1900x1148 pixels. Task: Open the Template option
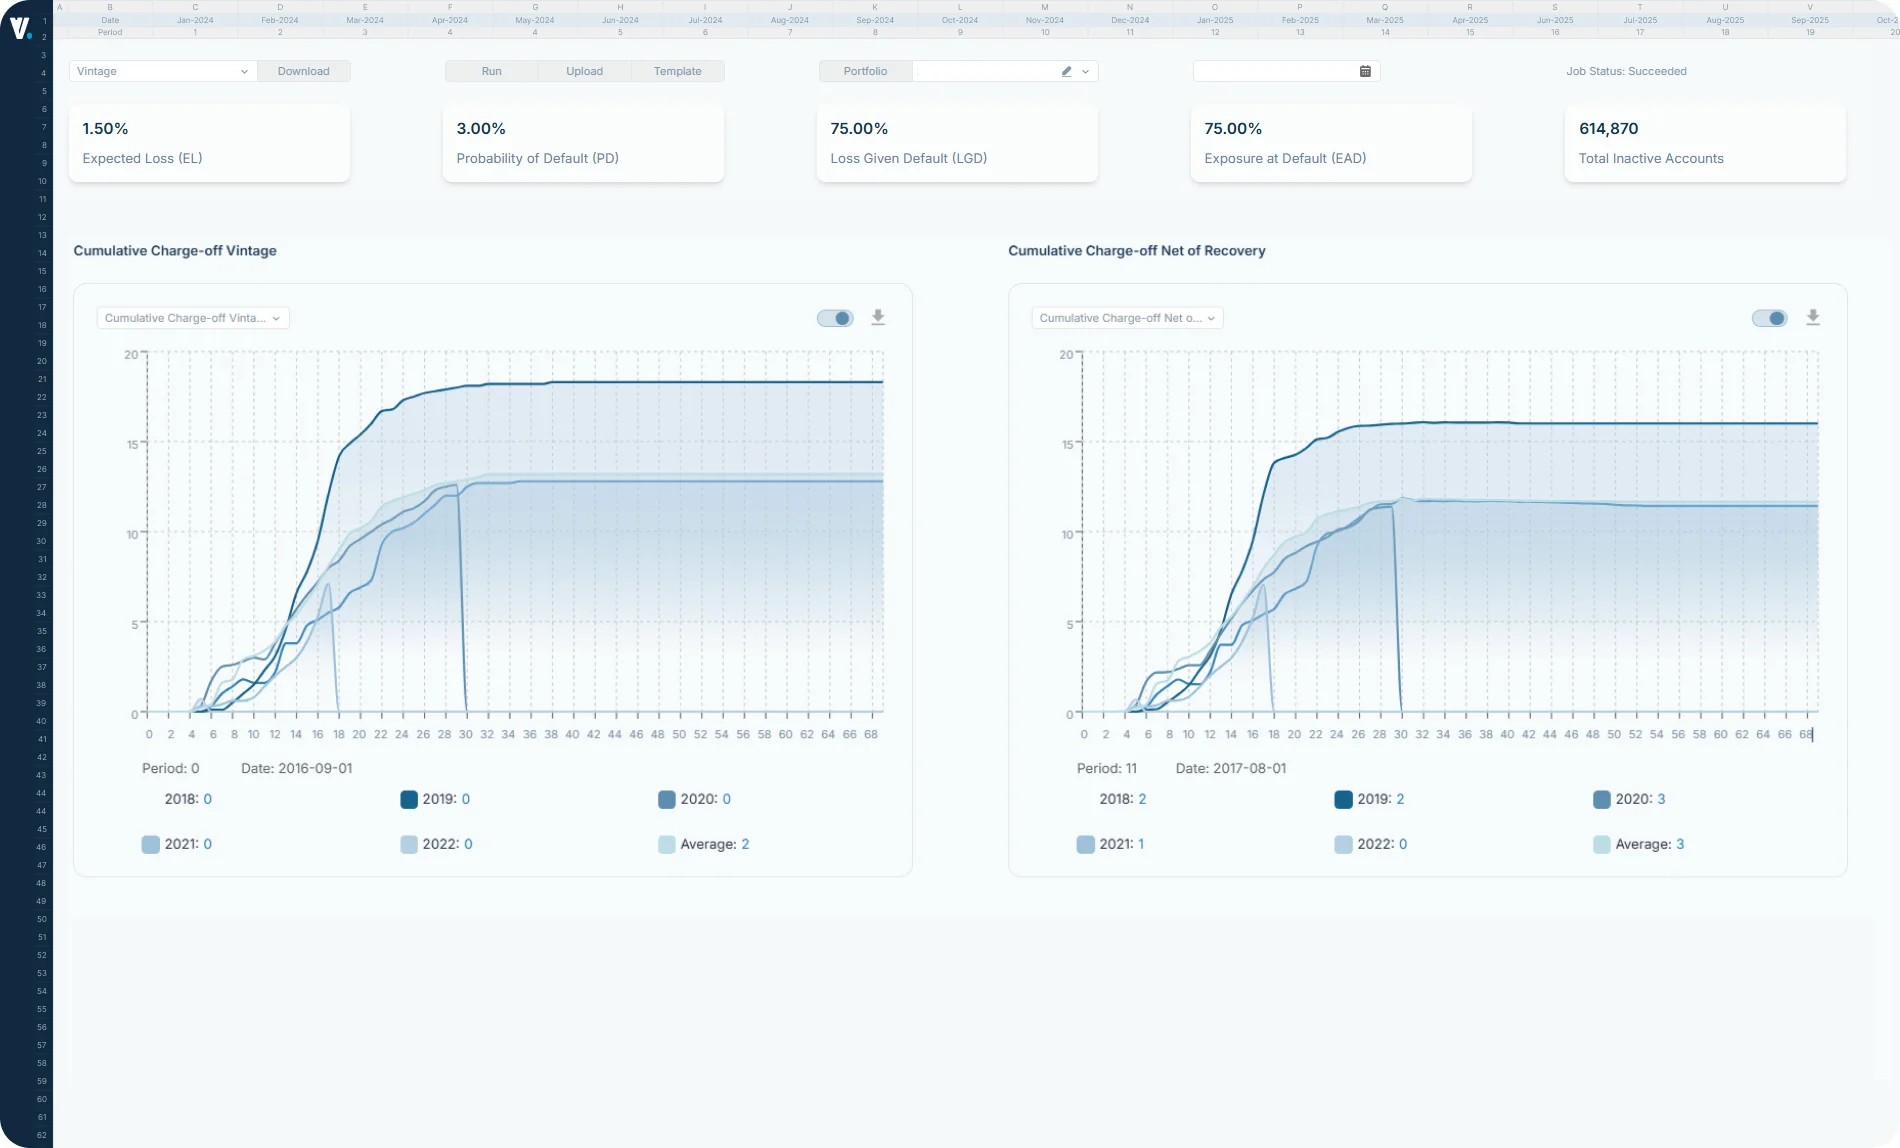click(x=677, y=71)
